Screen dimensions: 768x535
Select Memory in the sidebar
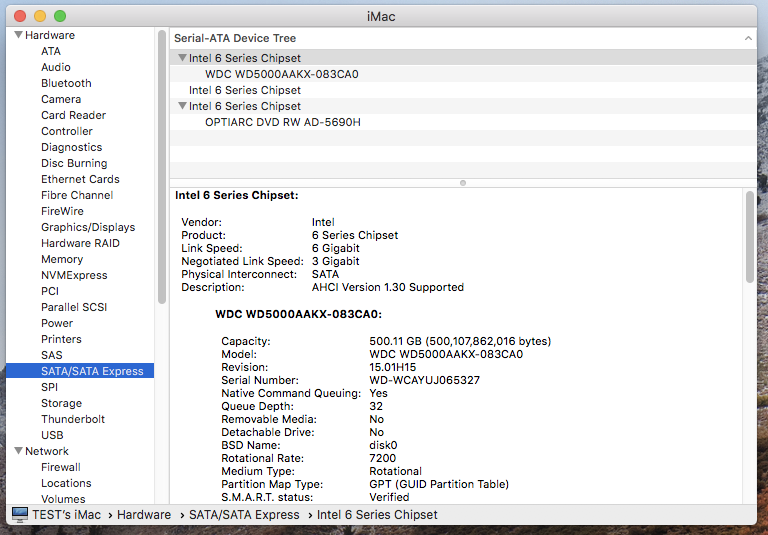point(62,259)
